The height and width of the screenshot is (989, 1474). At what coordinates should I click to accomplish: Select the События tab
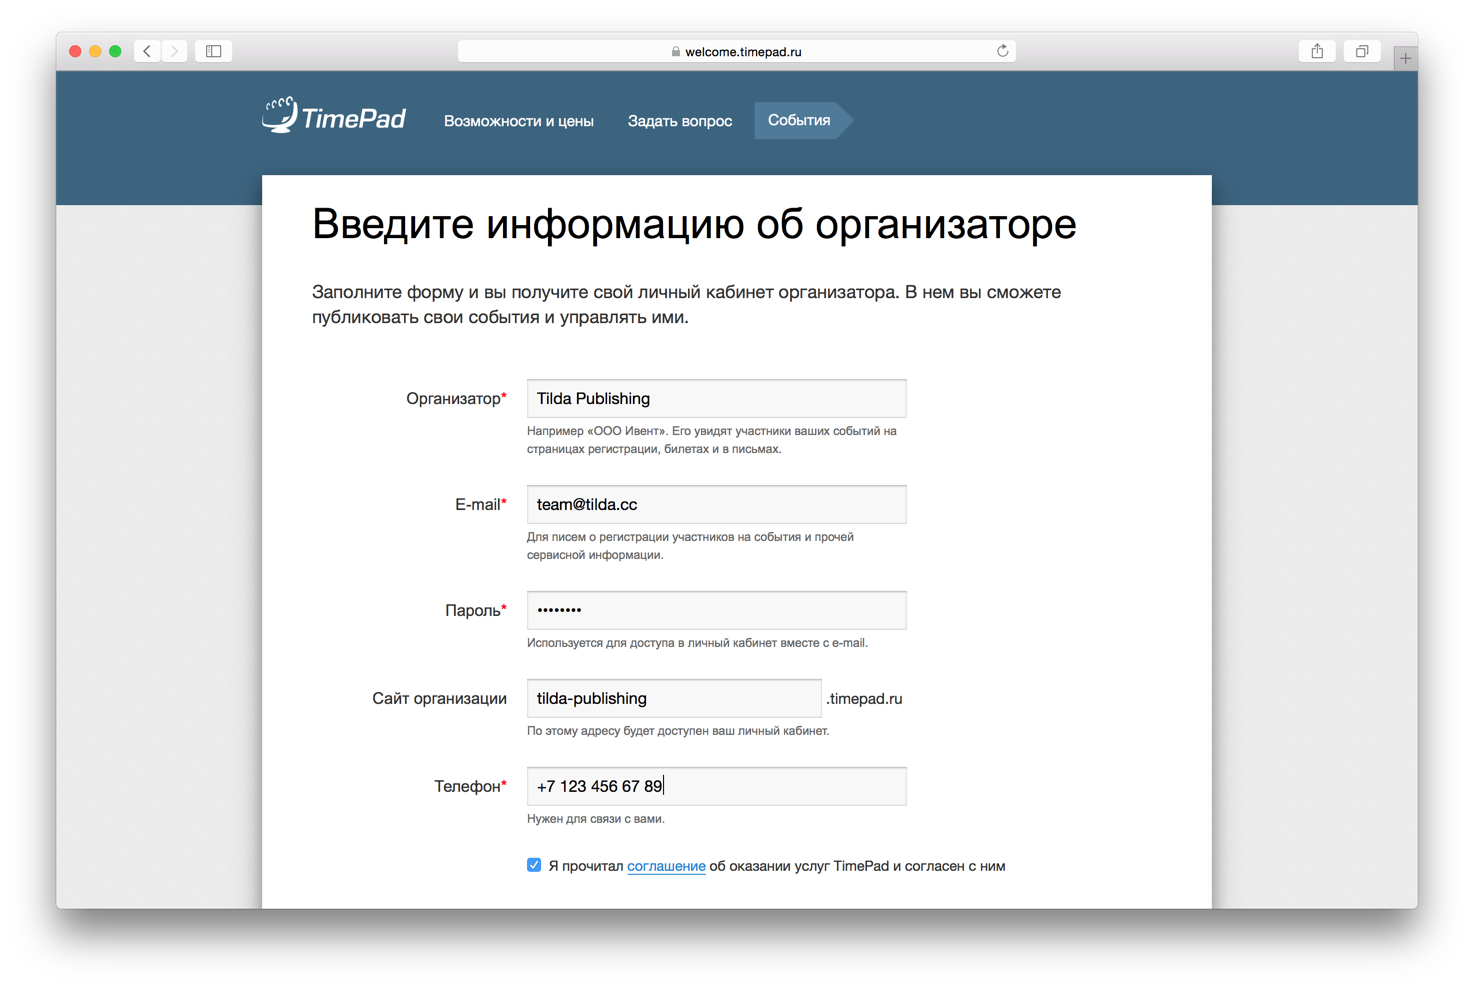point(798,120)
